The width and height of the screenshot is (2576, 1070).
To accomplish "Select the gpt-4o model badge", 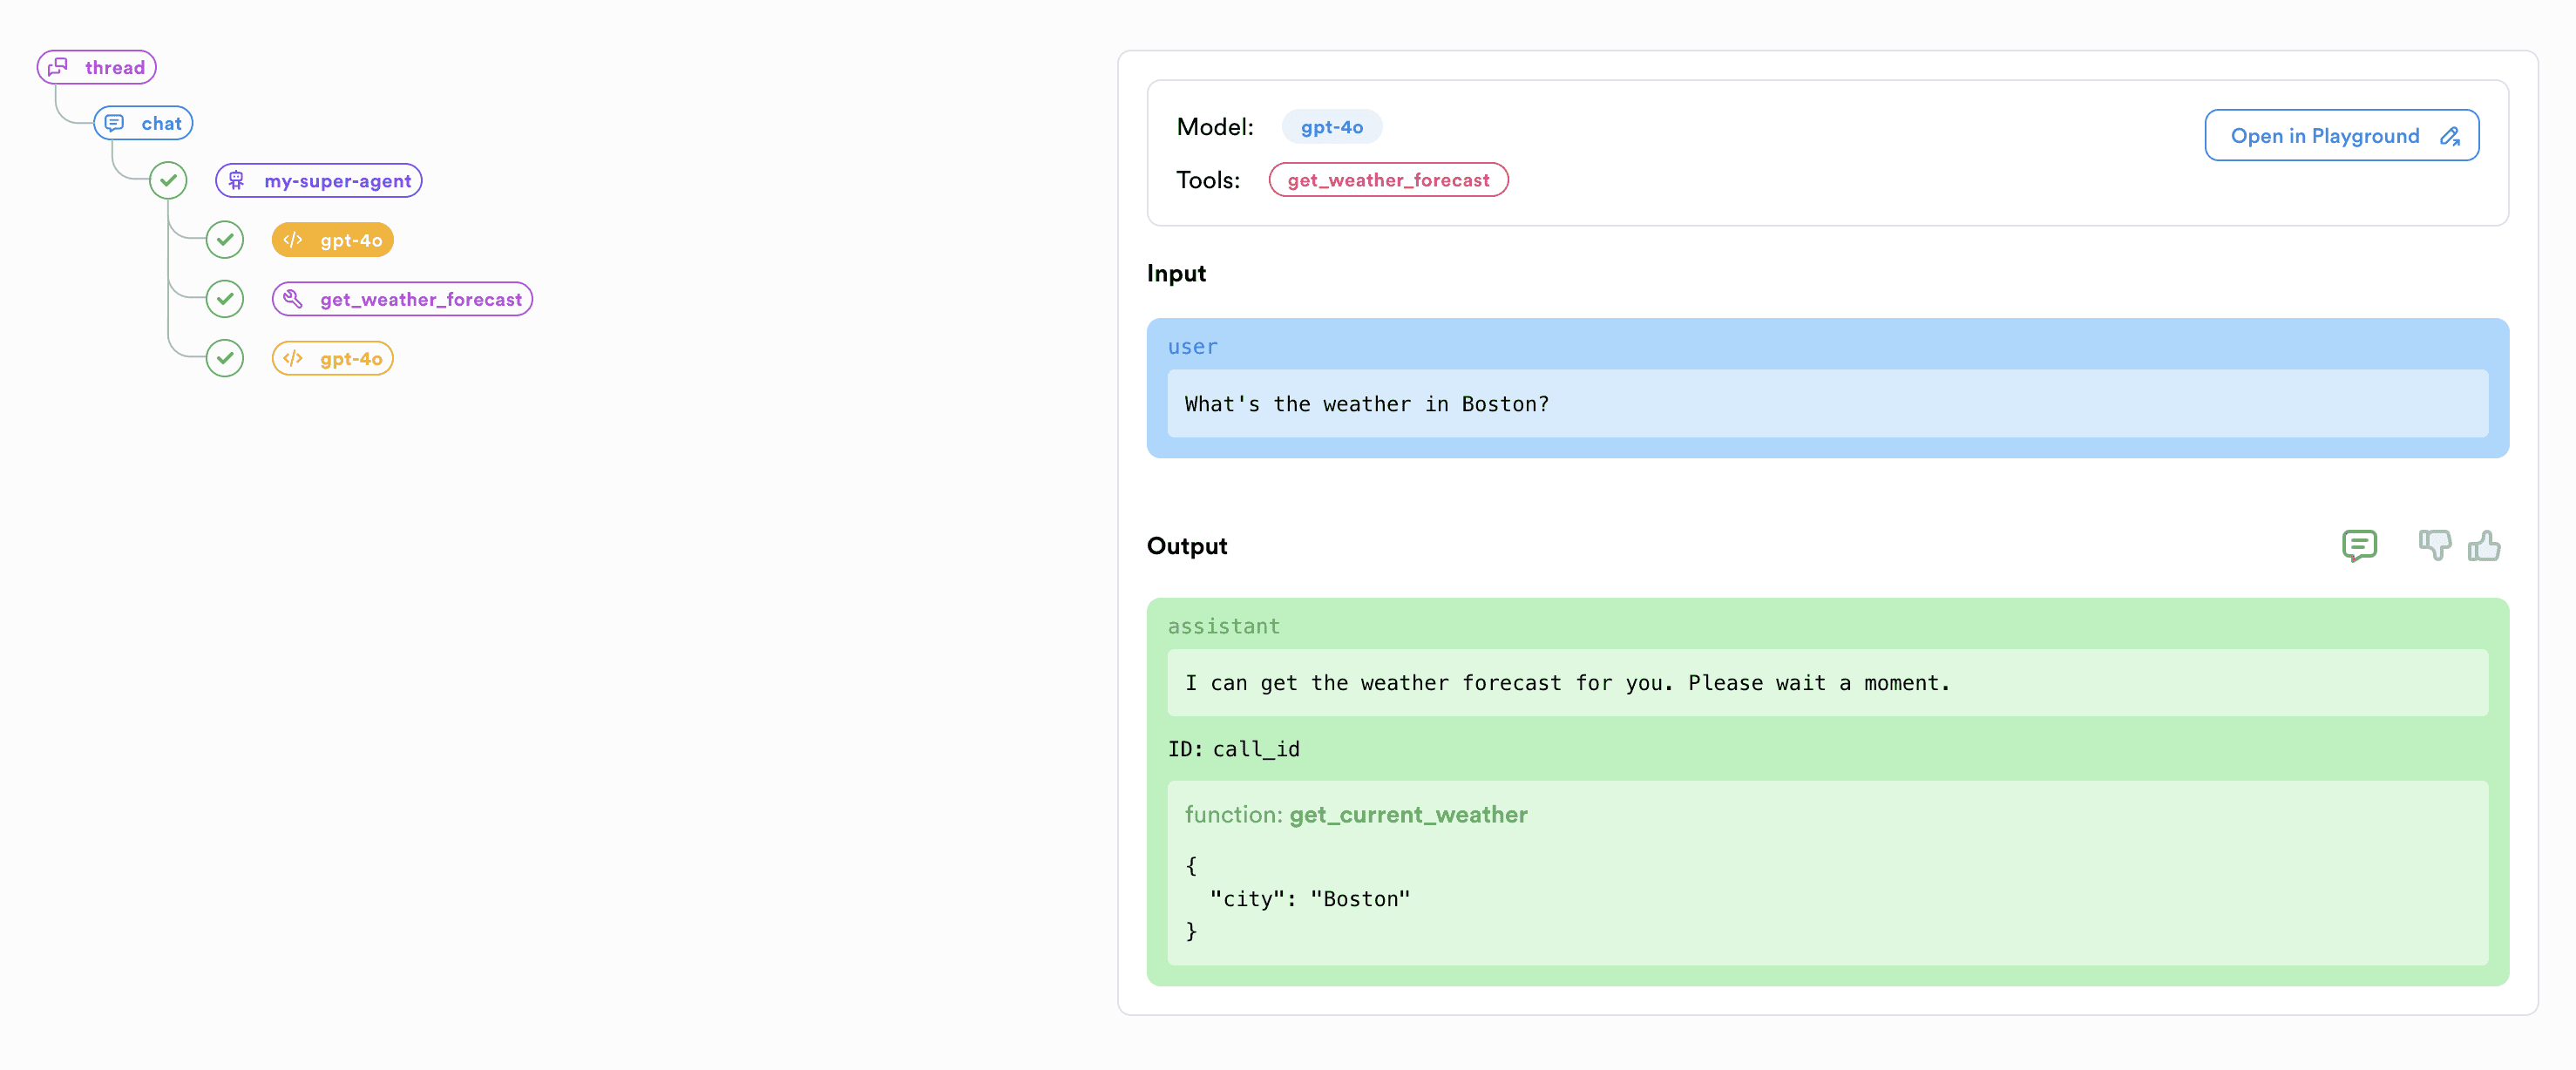I will (x=1331, y=126).
